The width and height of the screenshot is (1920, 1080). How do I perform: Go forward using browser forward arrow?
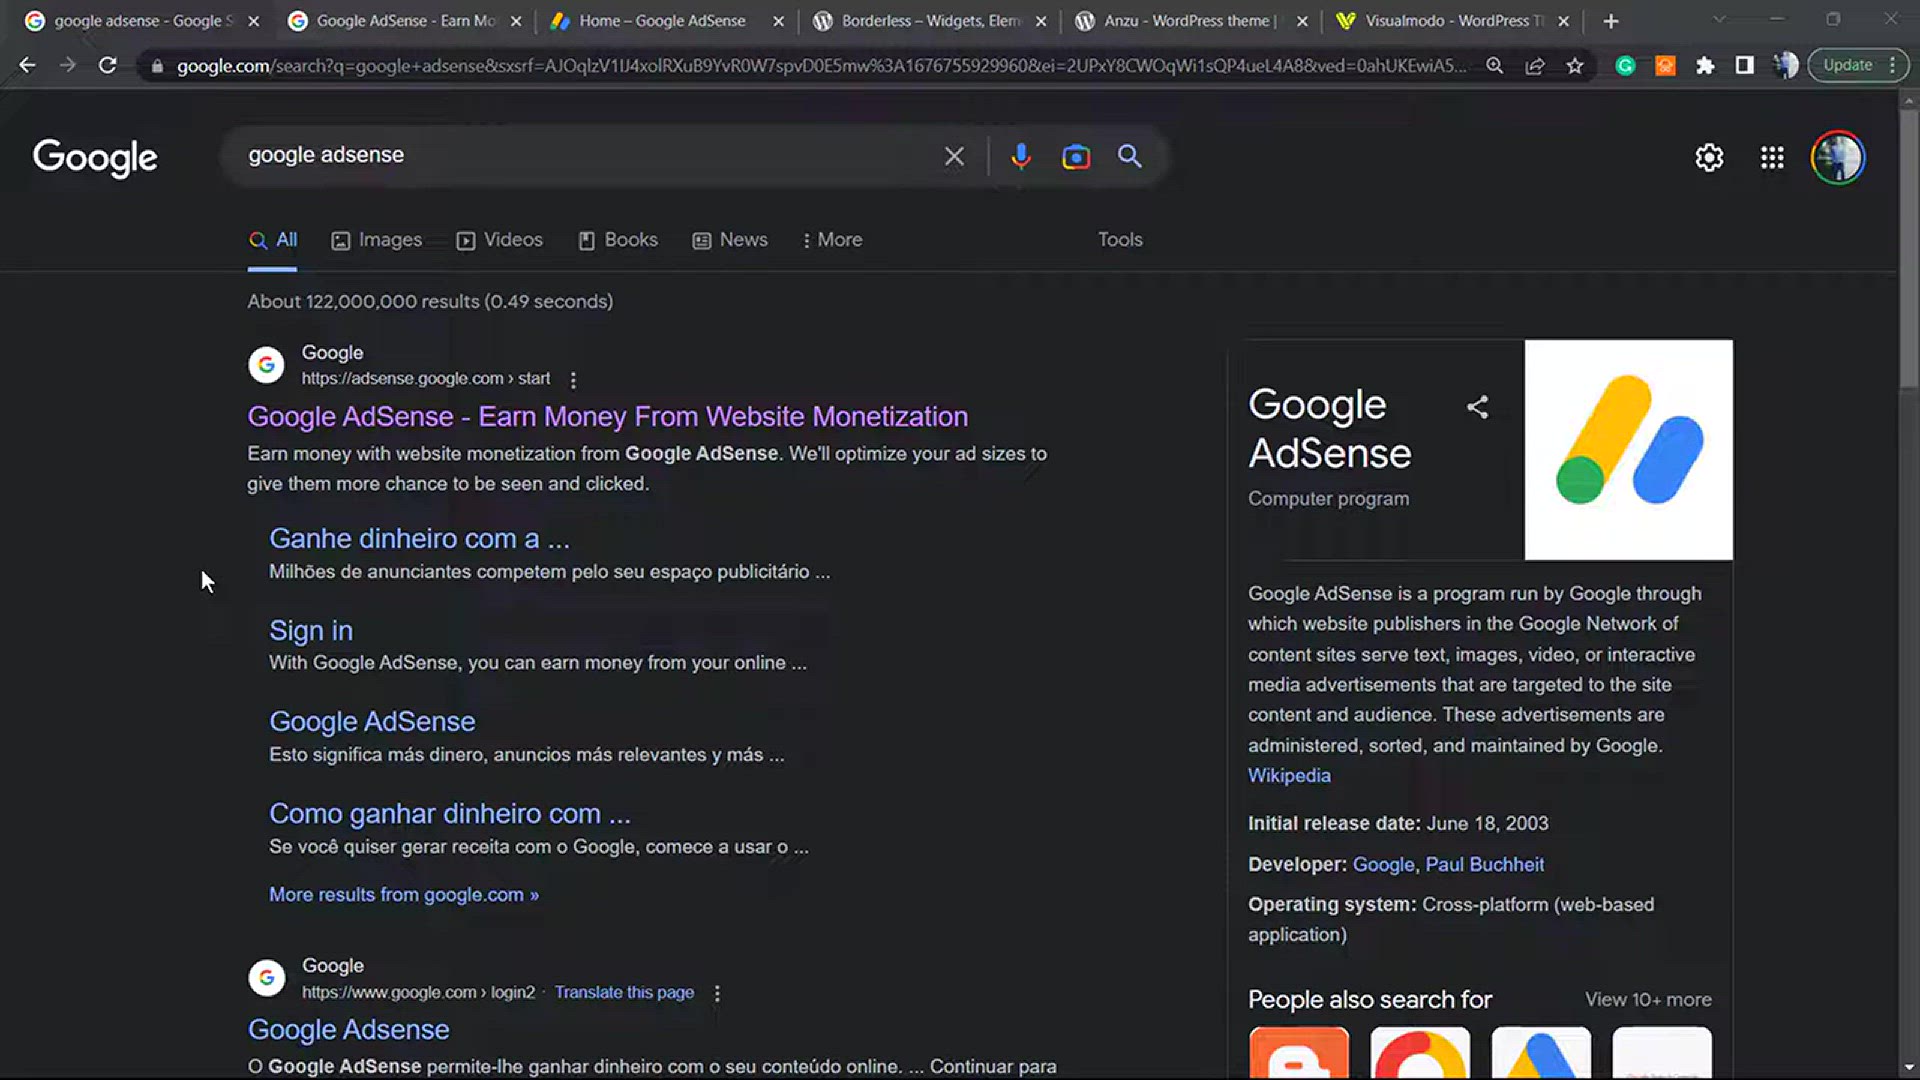(67, 65)
